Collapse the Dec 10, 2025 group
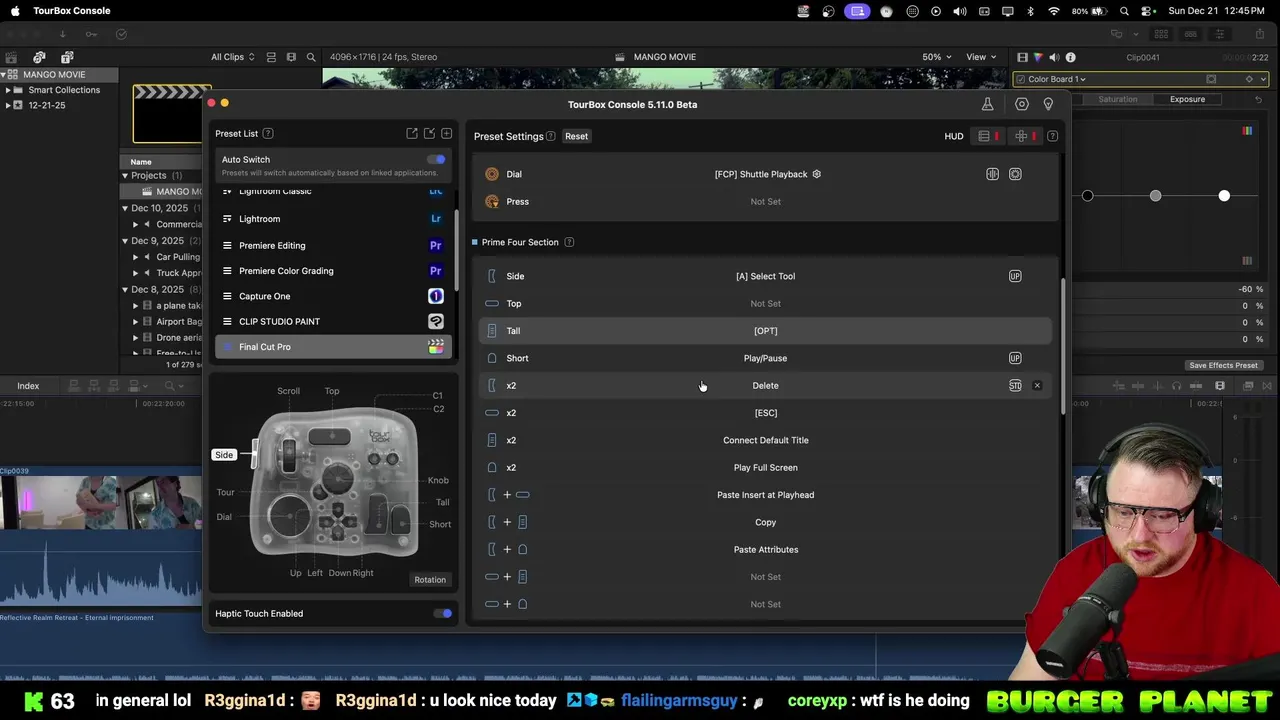Viewport: 1280px width, 720px height. coord(125,208)
